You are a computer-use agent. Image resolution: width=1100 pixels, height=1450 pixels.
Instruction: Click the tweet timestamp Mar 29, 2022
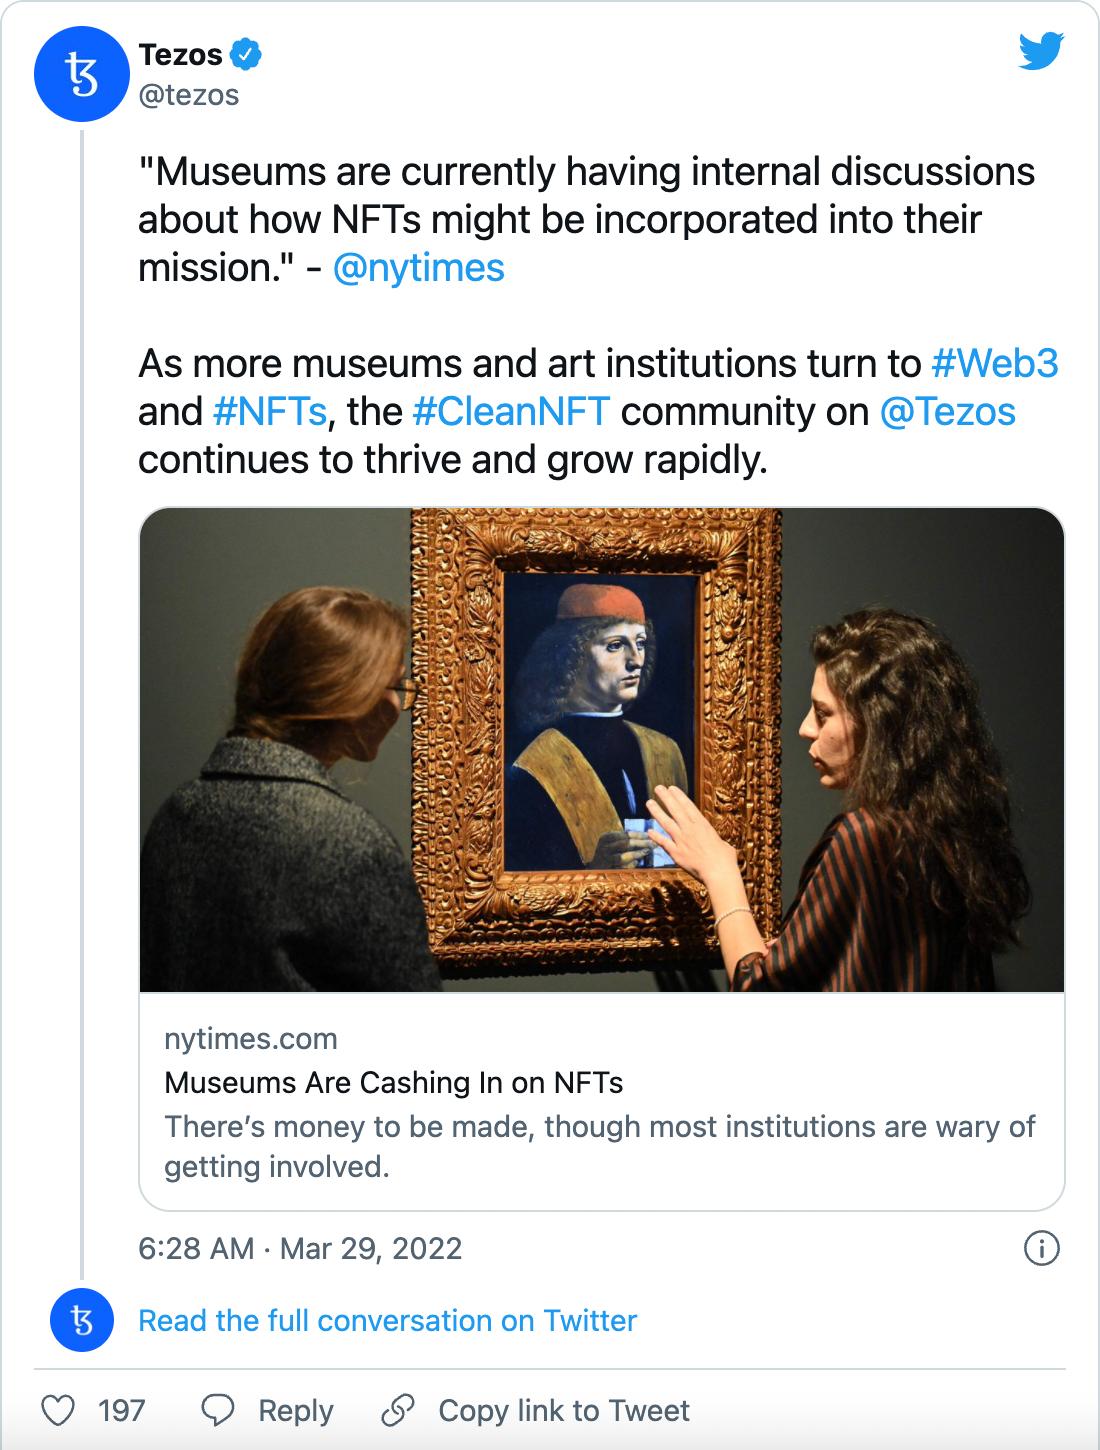pos(300,1249)
